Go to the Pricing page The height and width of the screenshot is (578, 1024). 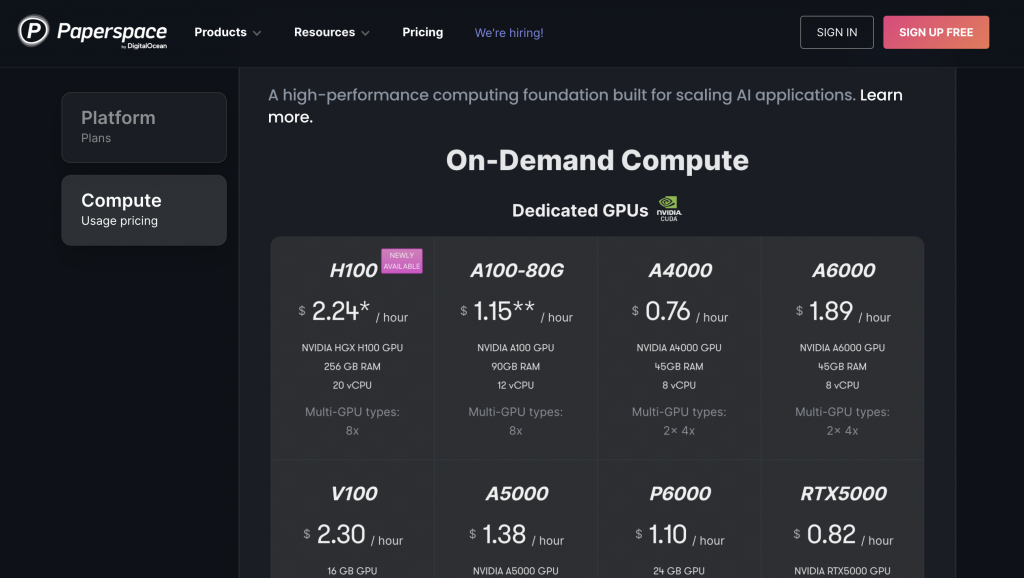pos(423,32)
